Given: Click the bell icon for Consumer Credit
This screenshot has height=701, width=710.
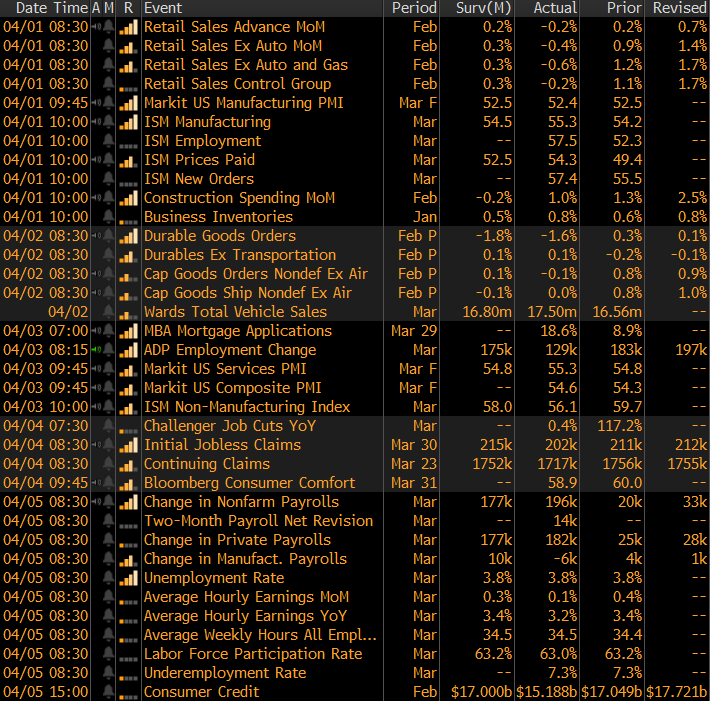Looking at the screenshot, I should click(x=107, y=692).
